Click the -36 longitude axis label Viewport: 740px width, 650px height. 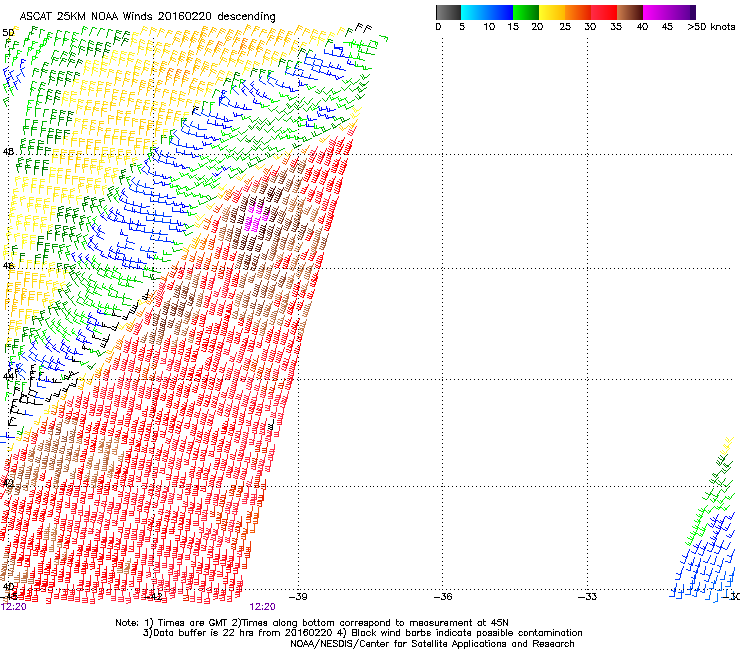point(443,597)
